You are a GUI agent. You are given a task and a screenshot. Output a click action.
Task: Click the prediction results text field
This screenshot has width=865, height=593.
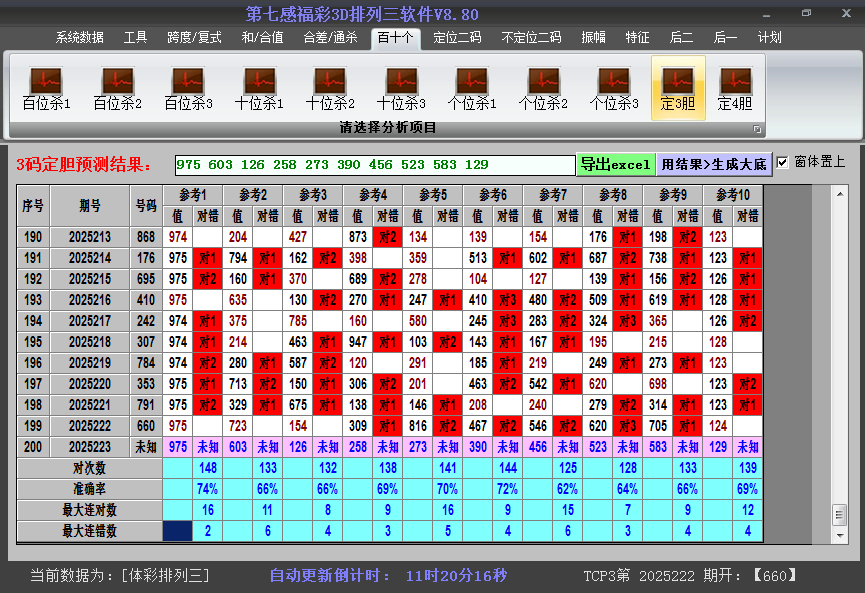click(x=374, y=165)
